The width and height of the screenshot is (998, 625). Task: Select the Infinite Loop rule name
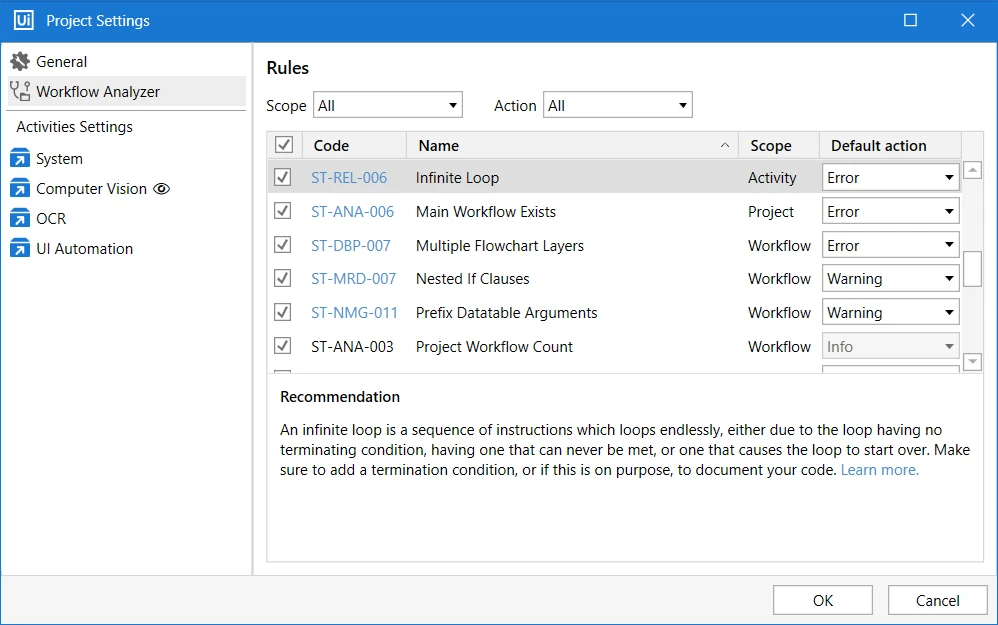(457, 178)
